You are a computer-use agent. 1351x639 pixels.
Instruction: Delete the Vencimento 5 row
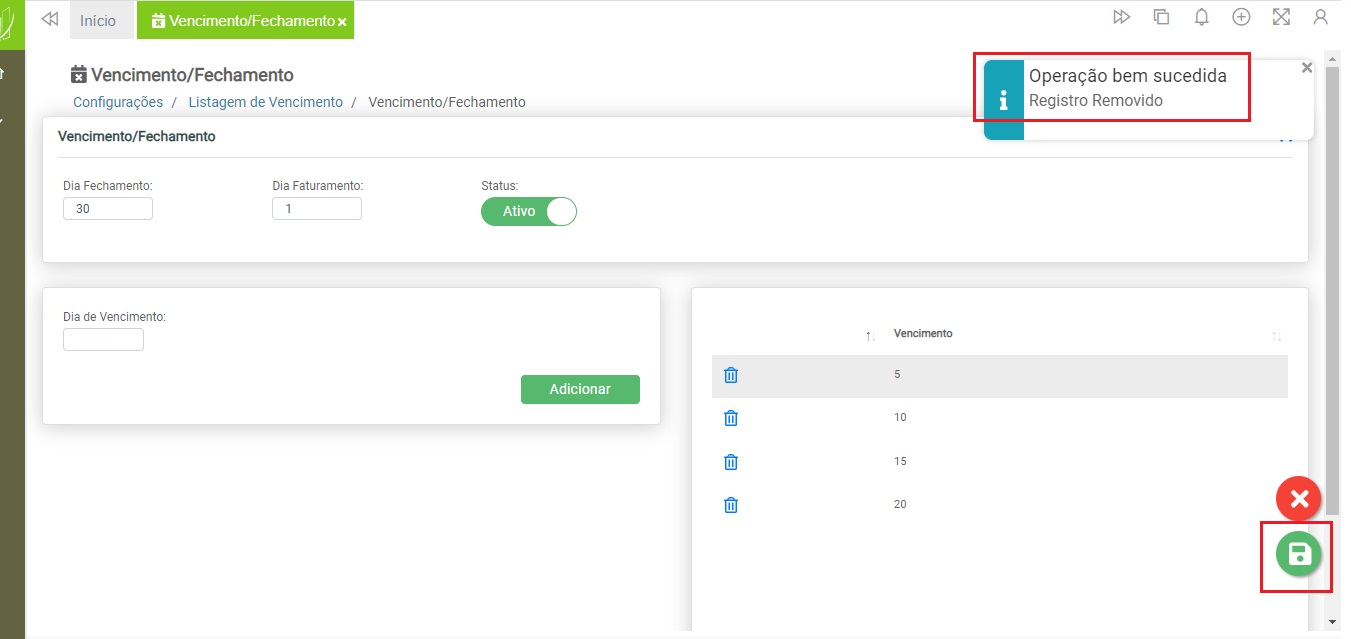point(731,375)
